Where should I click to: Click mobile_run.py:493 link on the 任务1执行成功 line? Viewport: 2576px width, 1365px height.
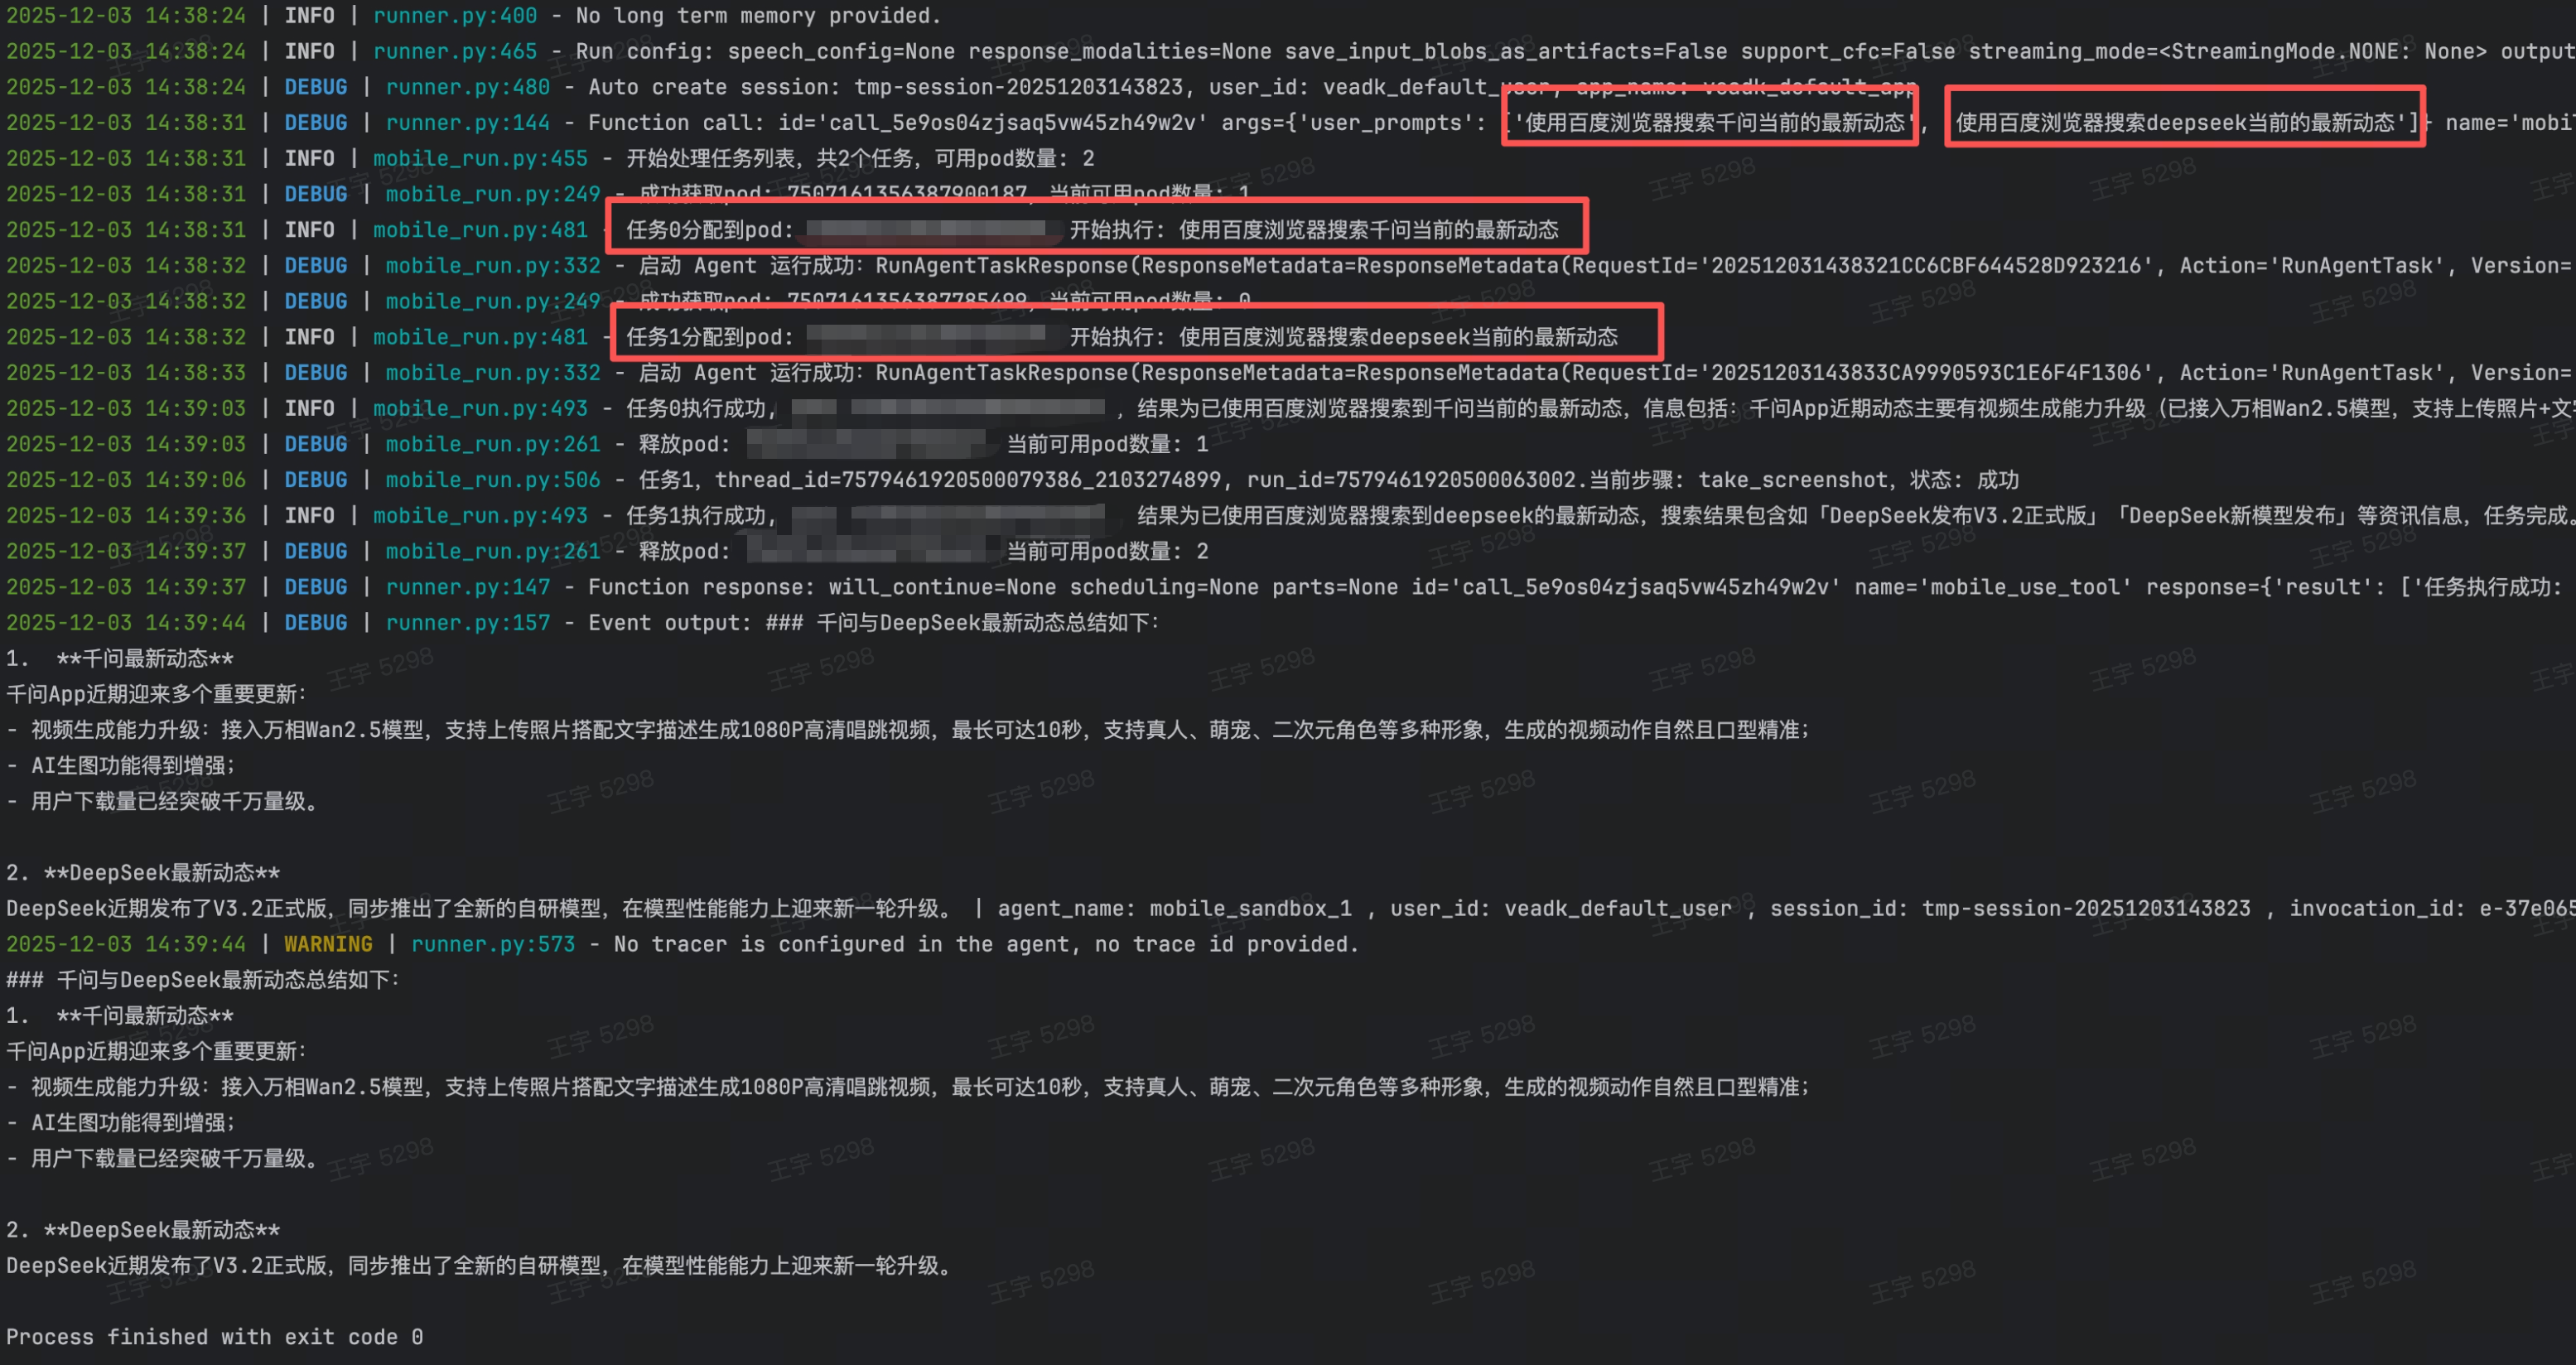pos(481,516)
